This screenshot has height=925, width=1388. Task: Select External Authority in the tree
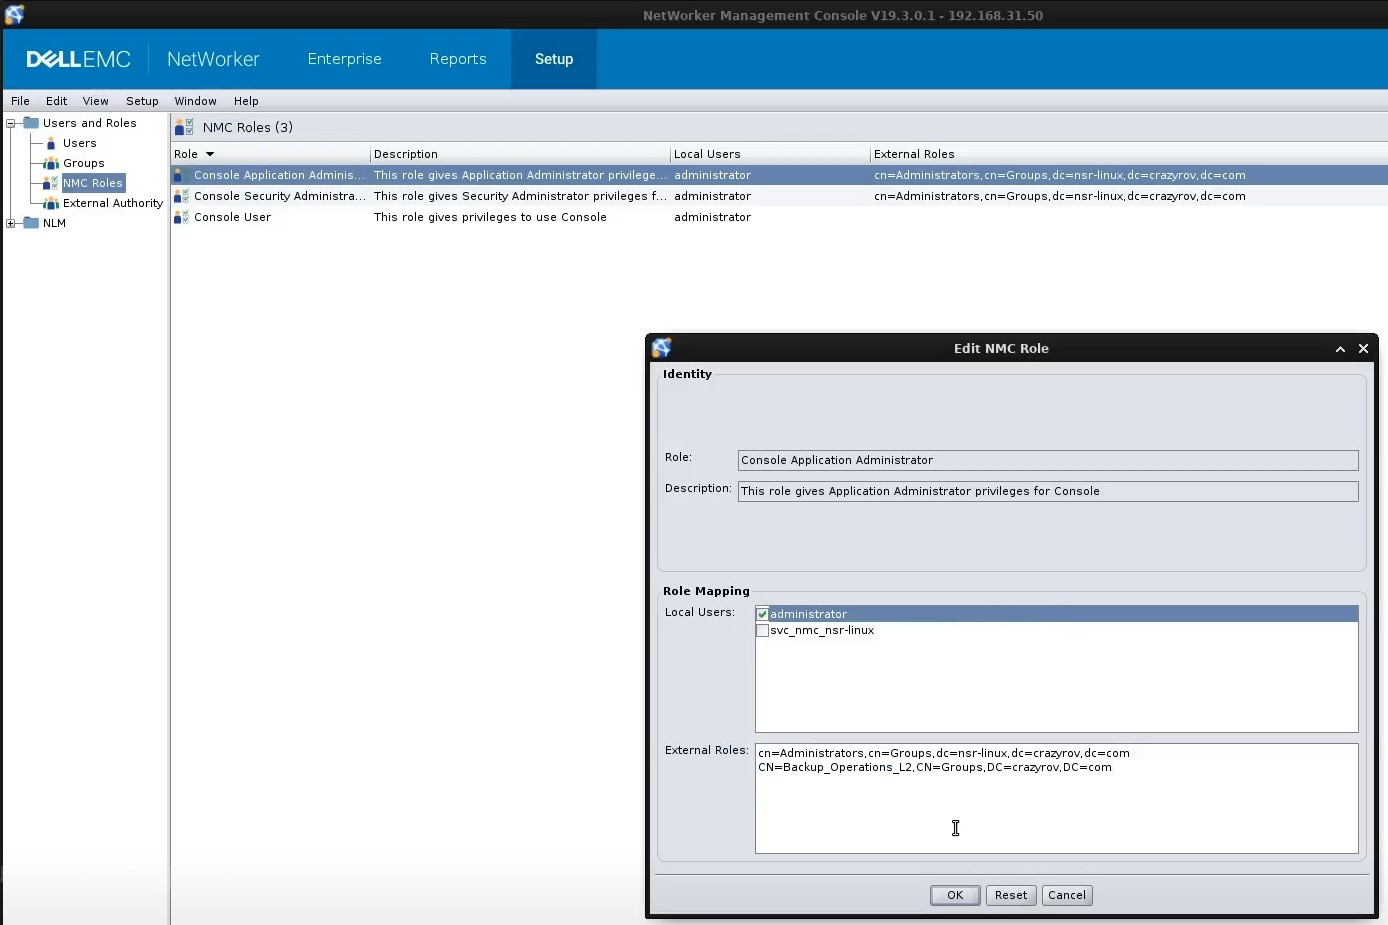pos(113,203)
